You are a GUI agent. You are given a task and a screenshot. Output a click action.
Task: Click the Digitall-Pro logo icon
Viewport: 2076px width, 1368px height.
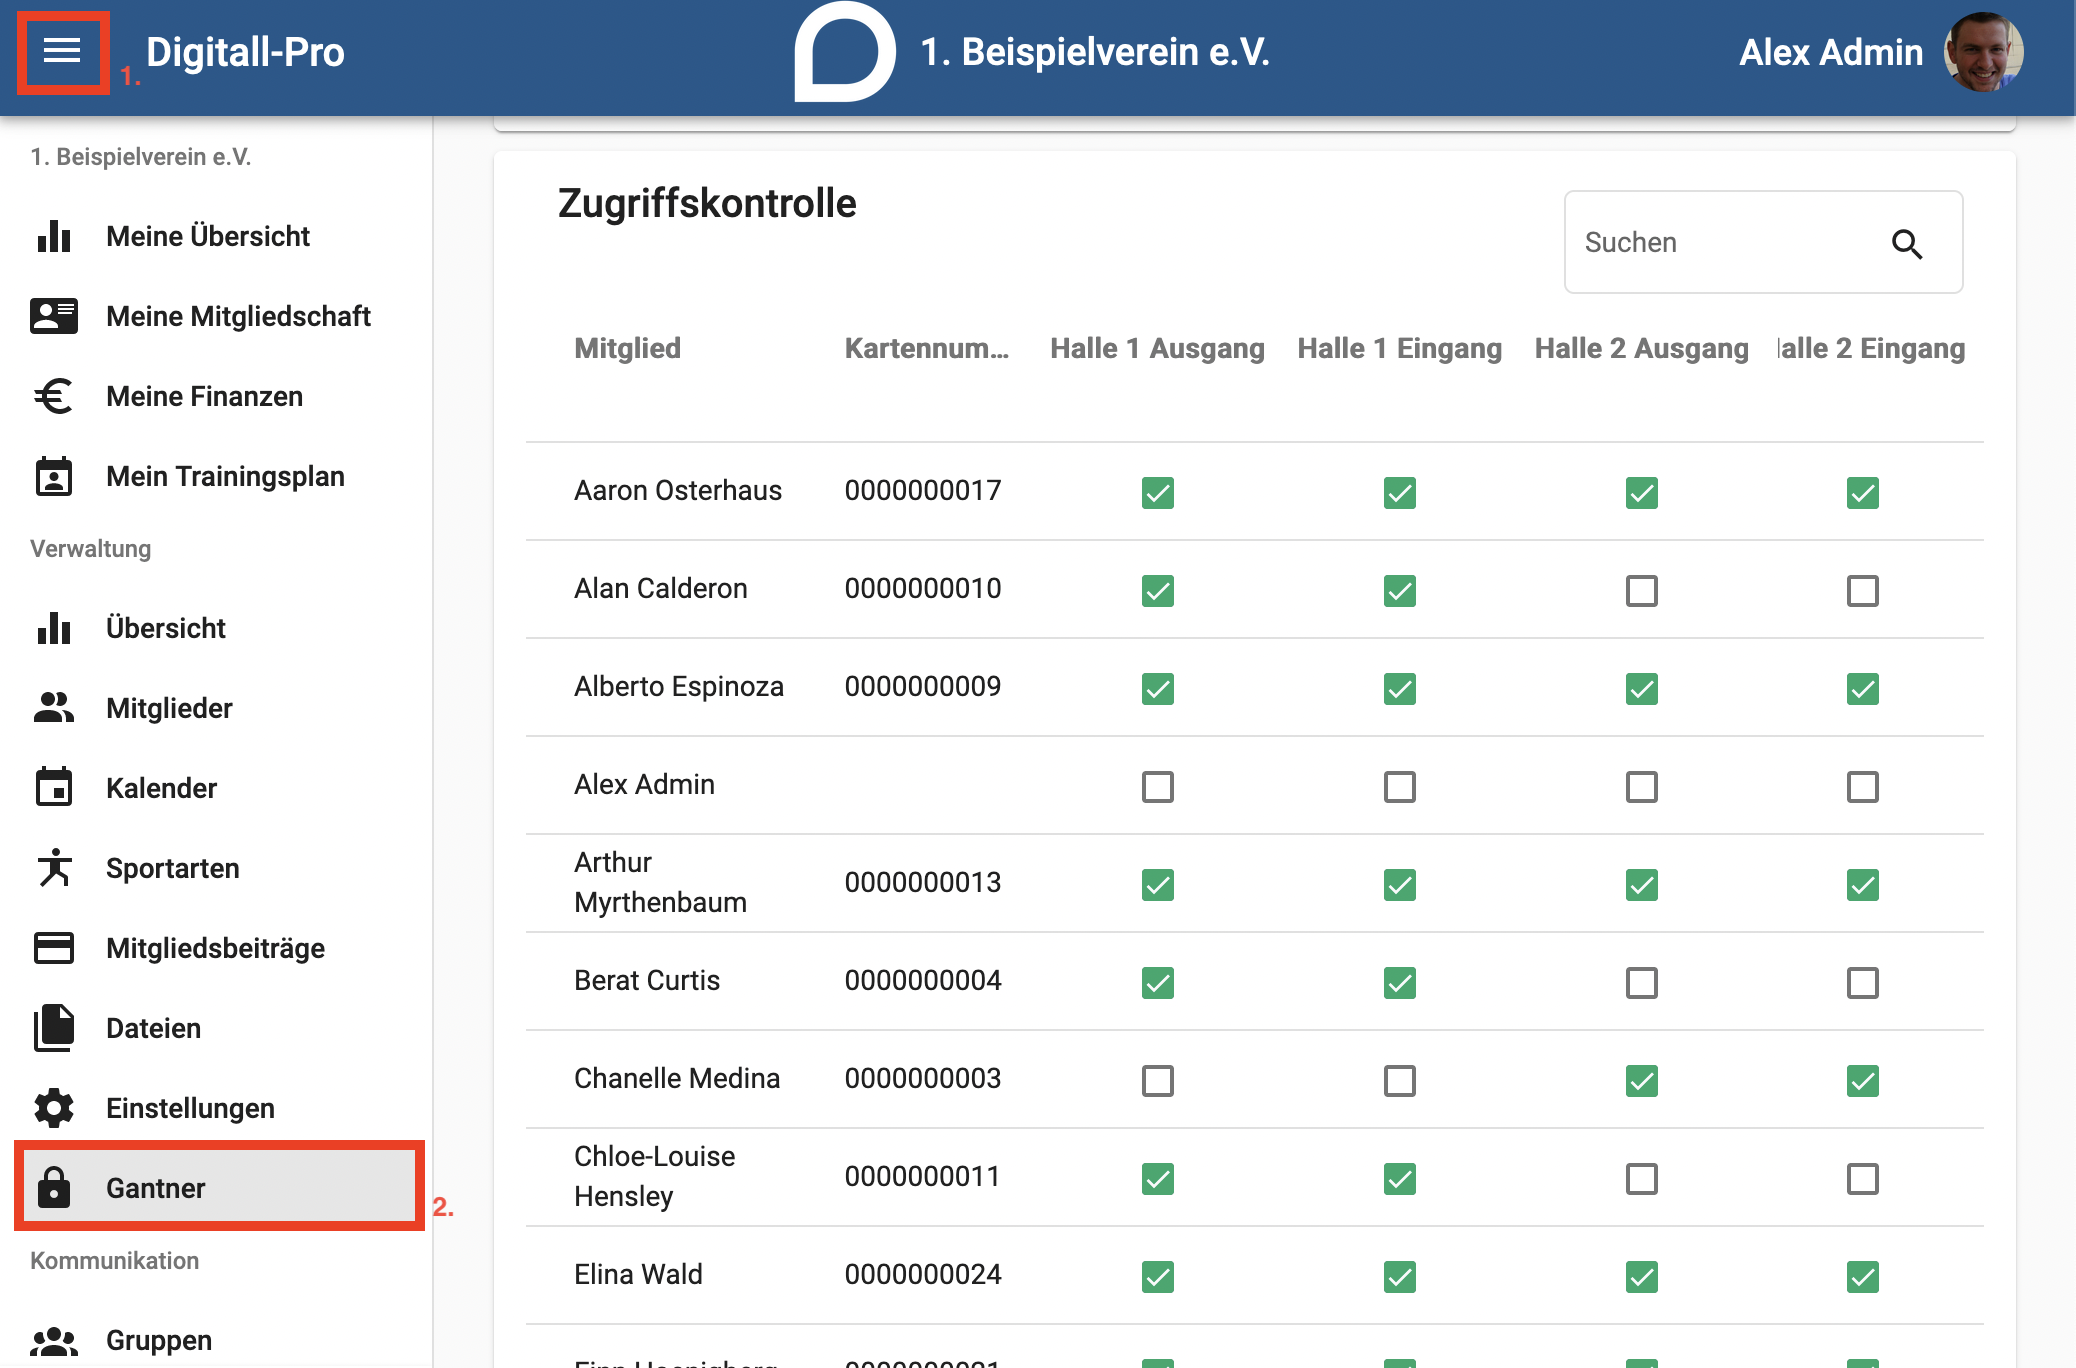coord(844,52)
